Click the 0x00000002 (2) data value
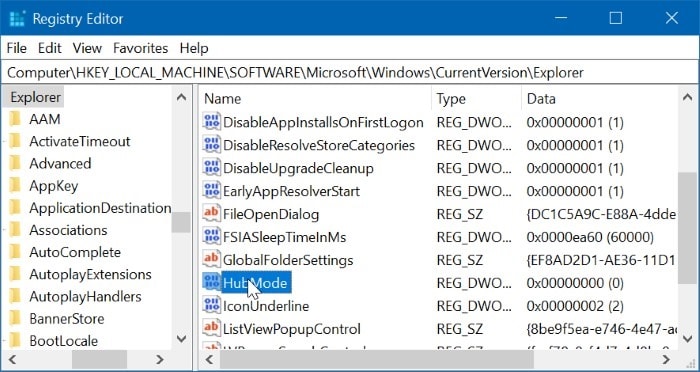Viewport: 700px width, 372px height. pos(575,306)
